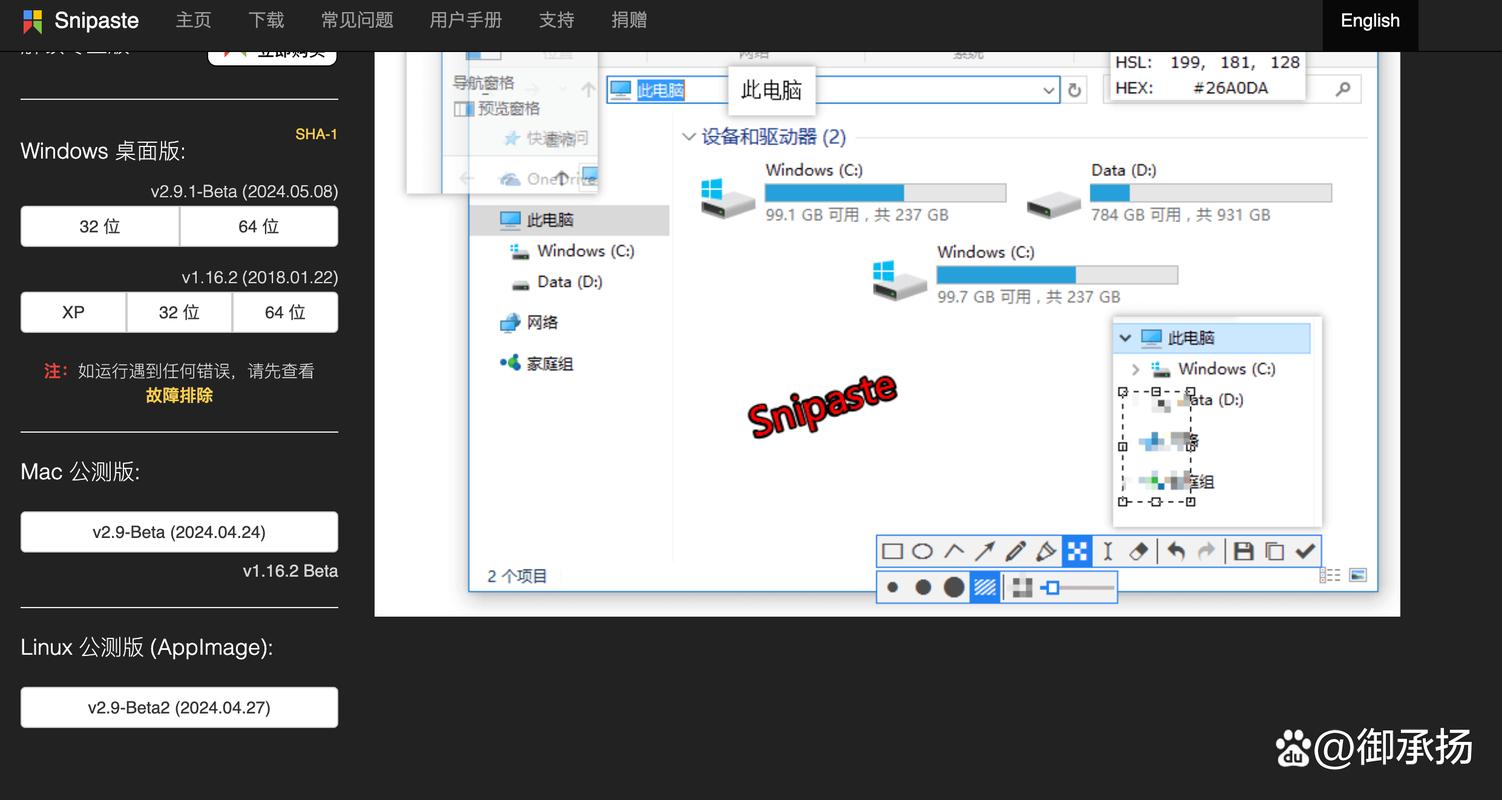This screenshot has width=1502, height=800.
Task: Switch language to English
Action: click(x=1370, y=21)
